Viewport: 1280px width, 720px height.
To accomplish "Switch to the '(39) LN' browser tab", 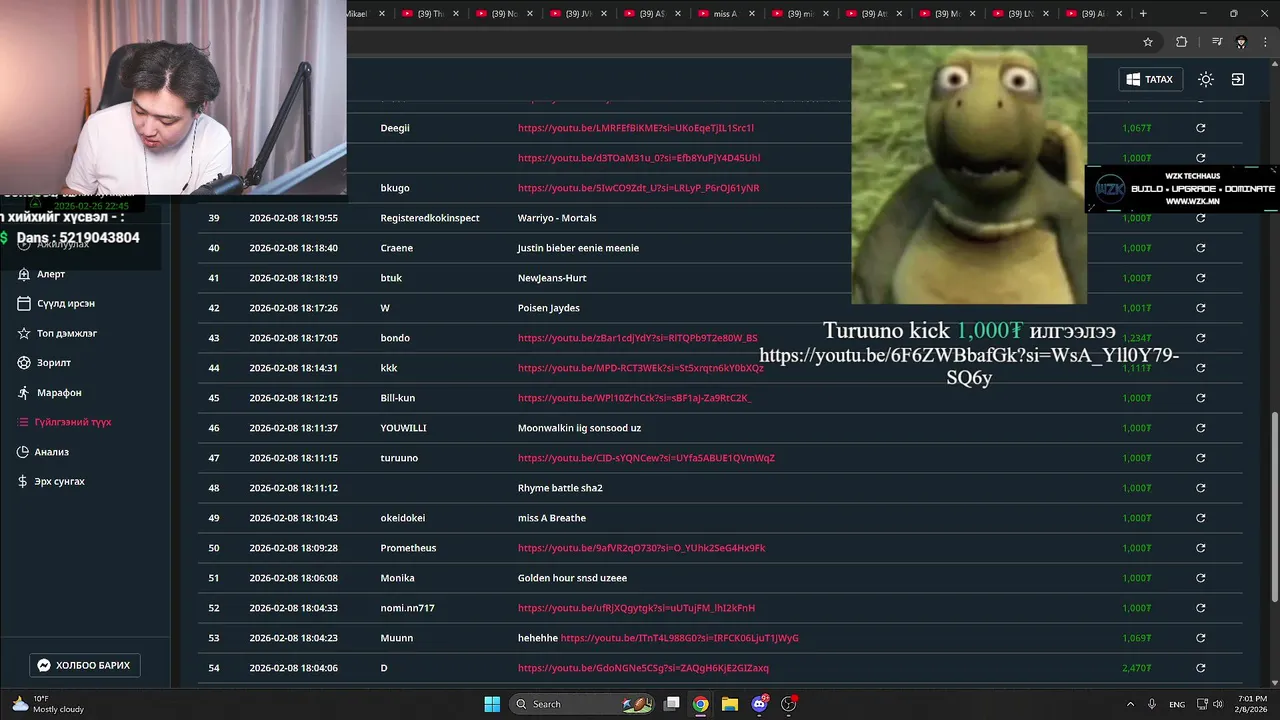I will click(1020, 14).
